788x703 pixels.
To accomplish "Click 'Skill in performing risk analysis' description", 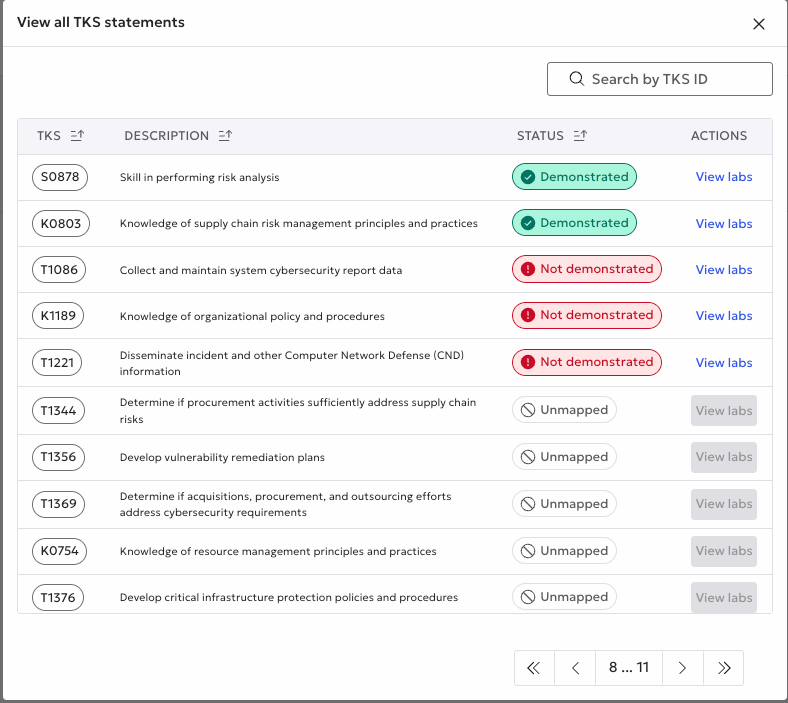I will coord(200,177).
